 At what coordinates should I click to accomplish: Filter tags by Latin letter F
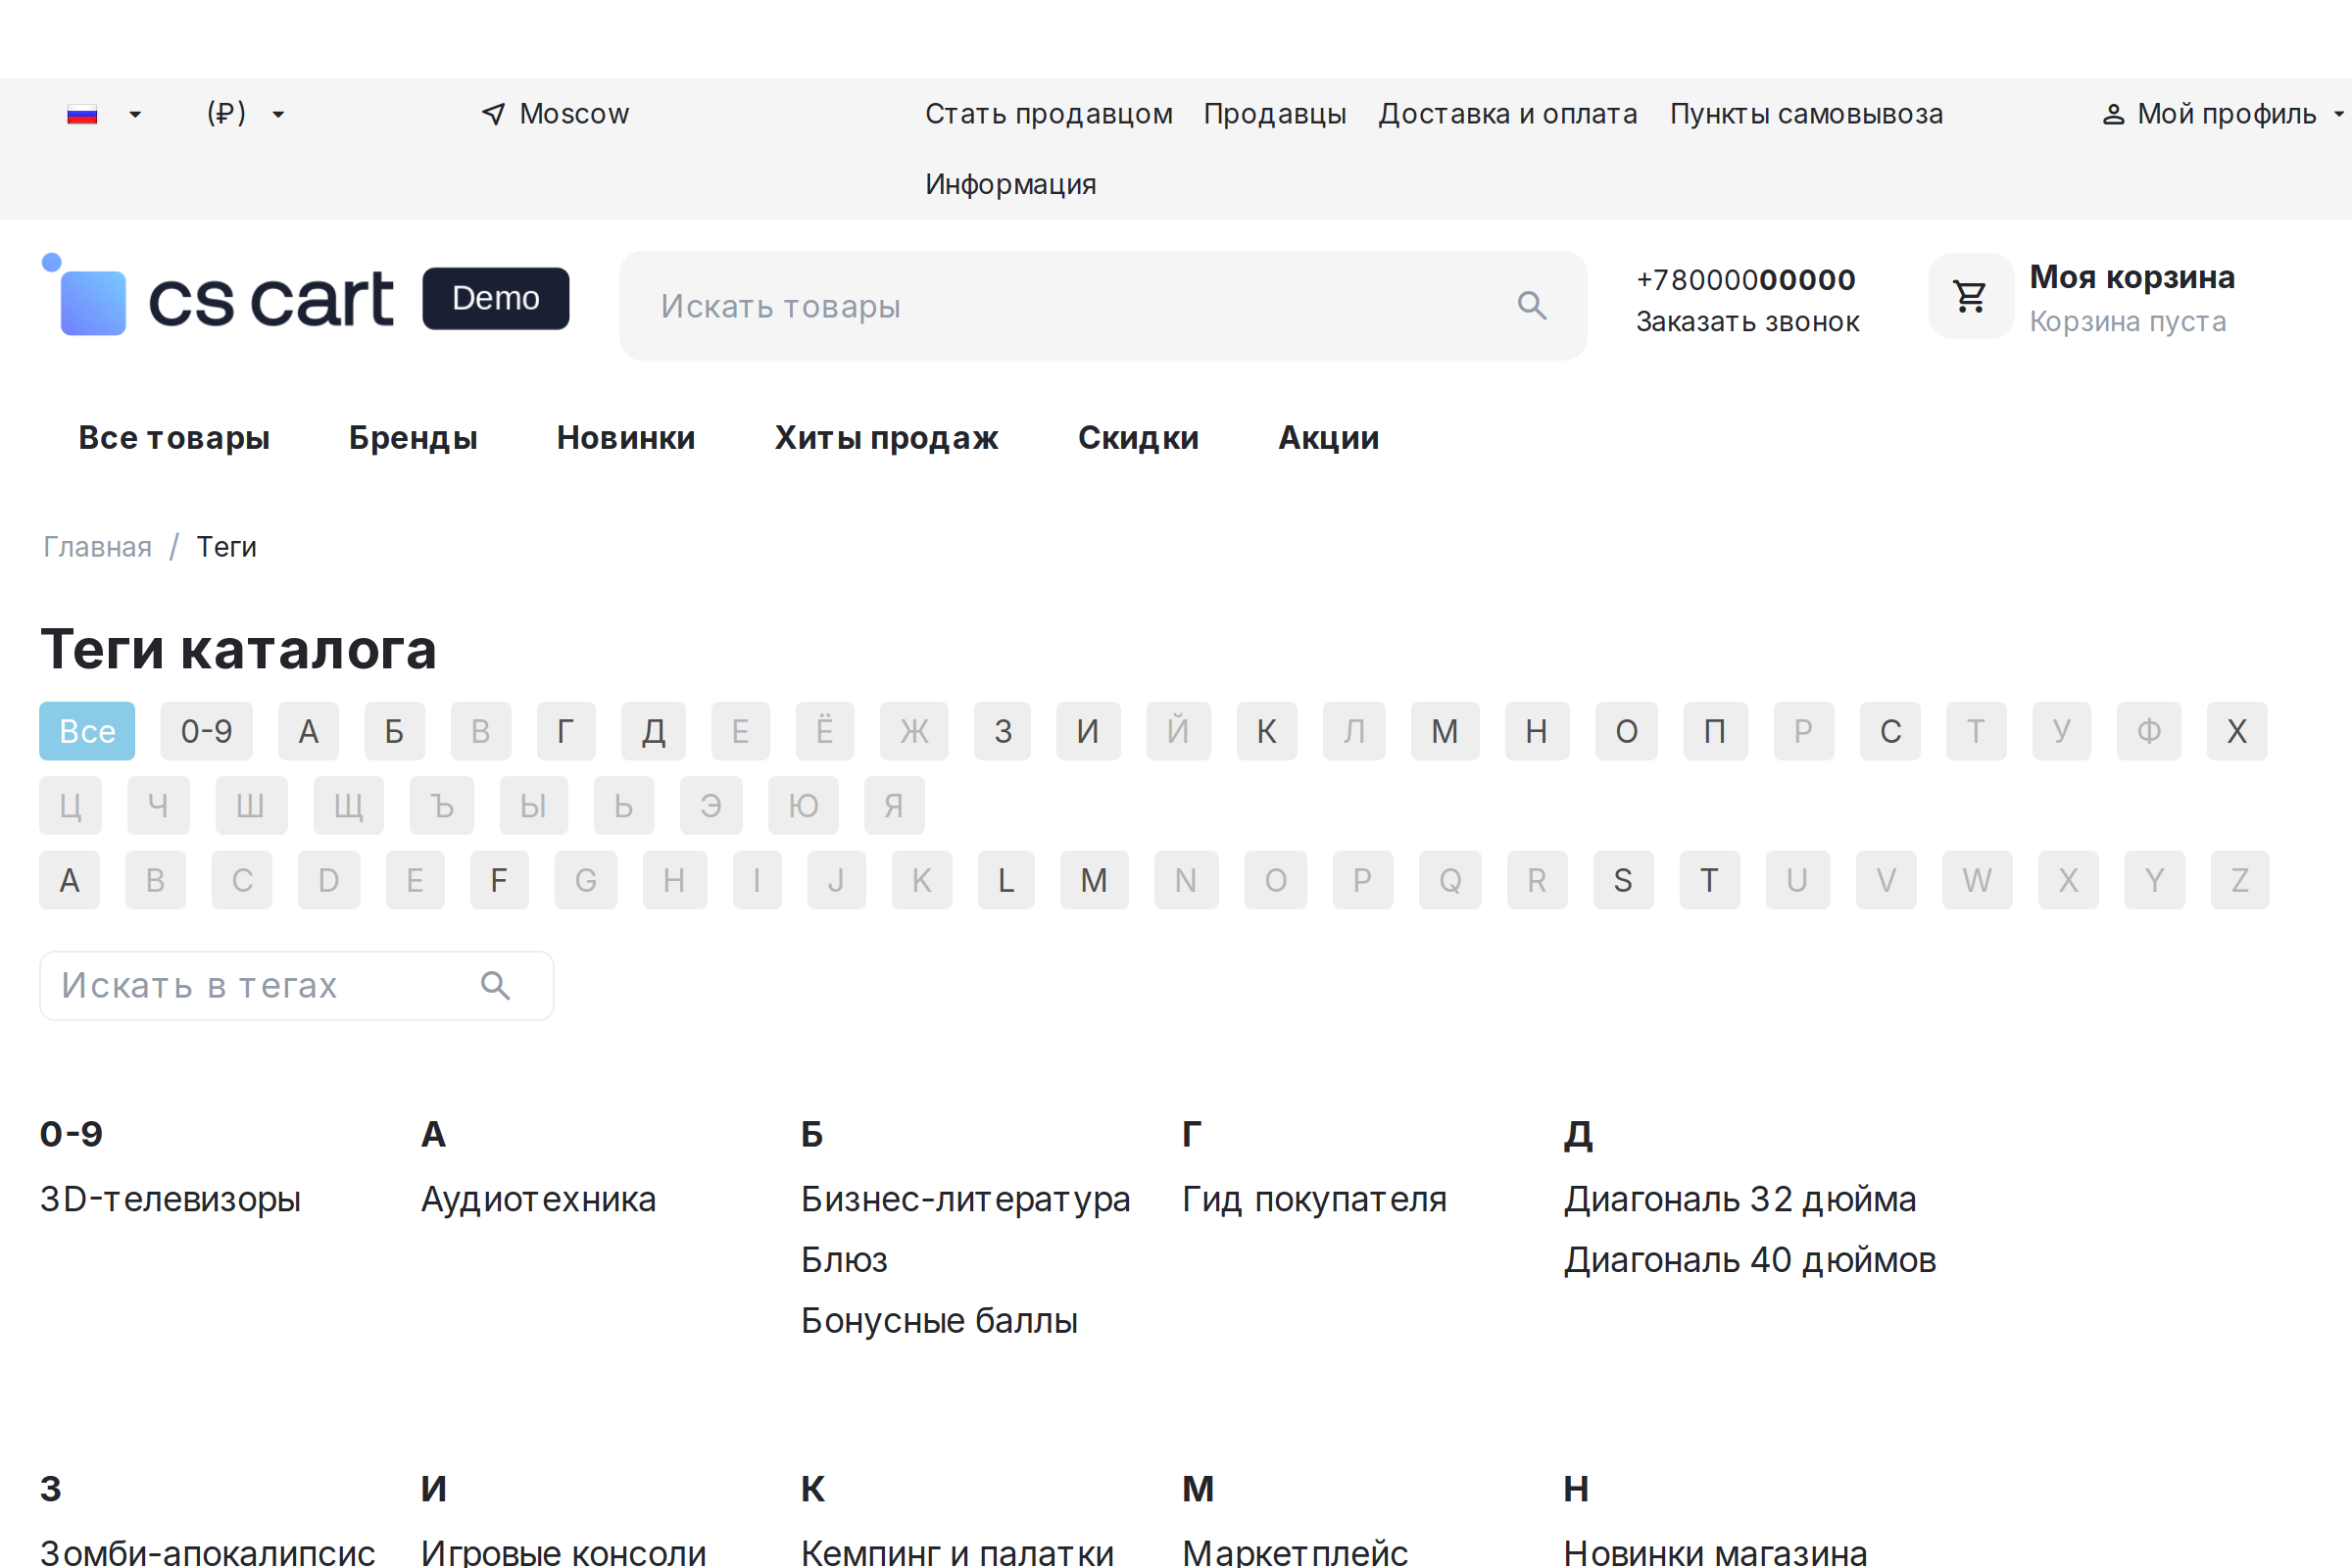(499, 880)
